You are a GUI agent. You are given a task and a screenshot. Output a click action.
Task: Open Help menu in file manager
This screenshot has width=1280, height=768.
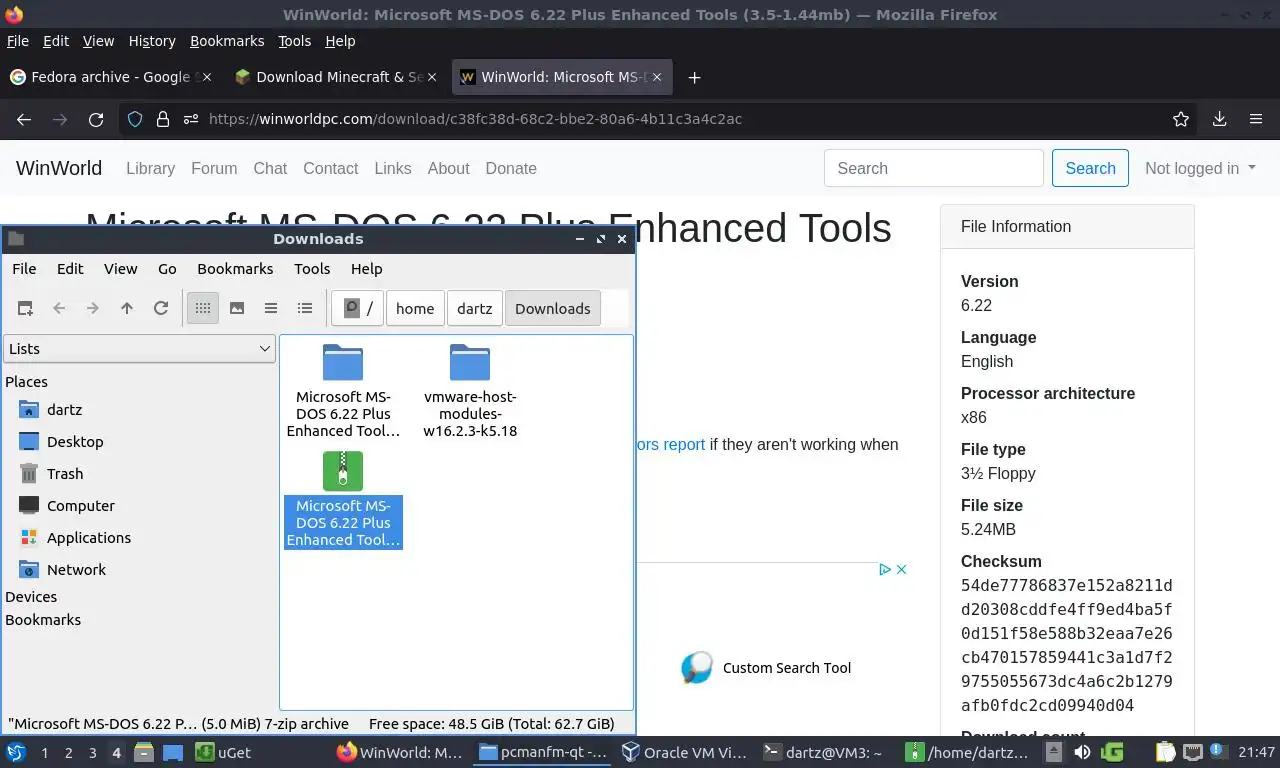coord(367,269)
